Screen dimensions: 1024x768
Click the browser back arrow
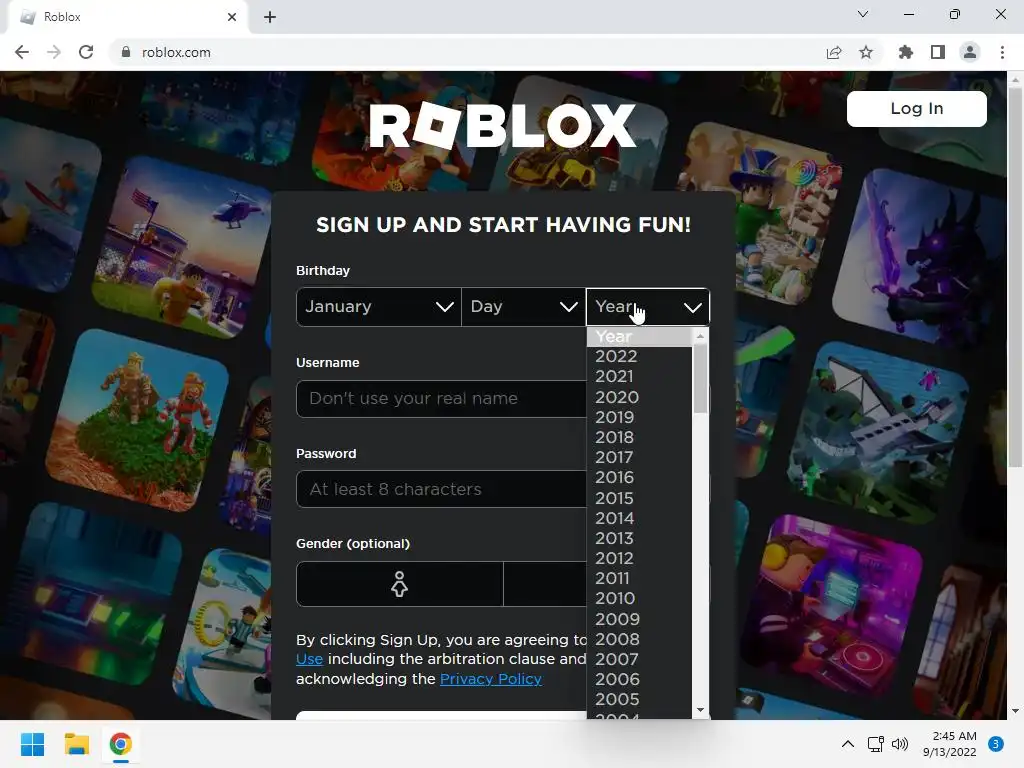click(22, 52)
